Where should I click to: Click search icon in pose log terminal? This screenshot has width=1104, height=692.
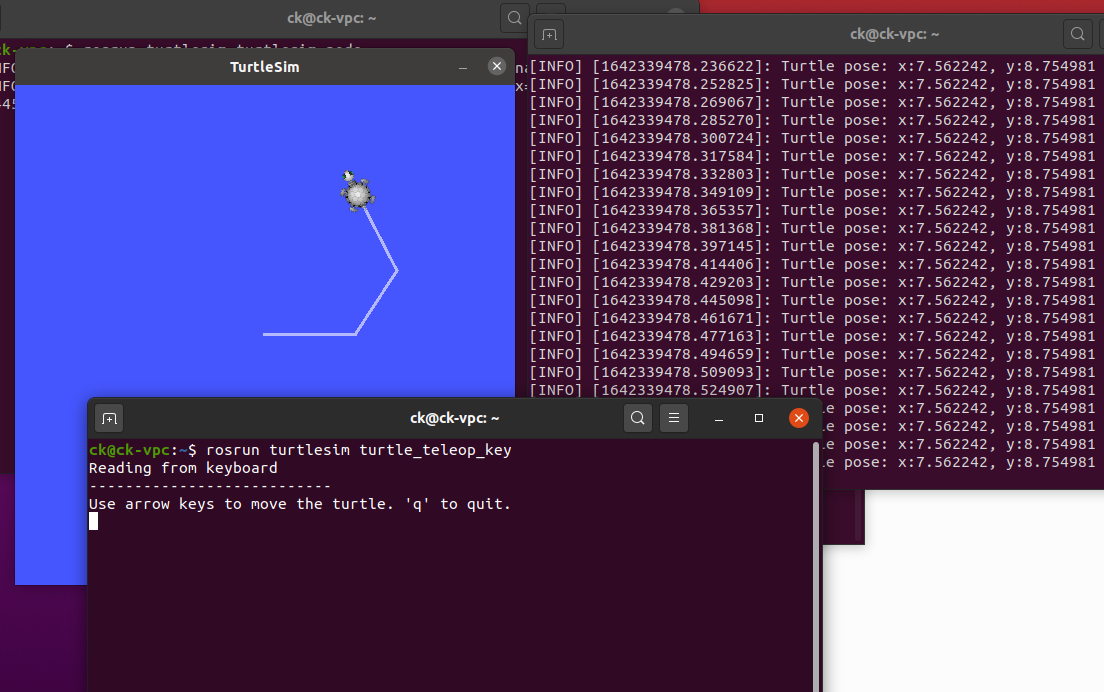[1077, 34]
